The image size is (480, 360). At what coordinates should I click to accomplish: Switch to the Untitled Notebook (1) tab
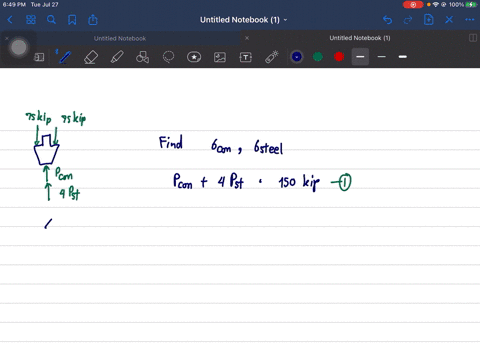[x=360, y=38]
